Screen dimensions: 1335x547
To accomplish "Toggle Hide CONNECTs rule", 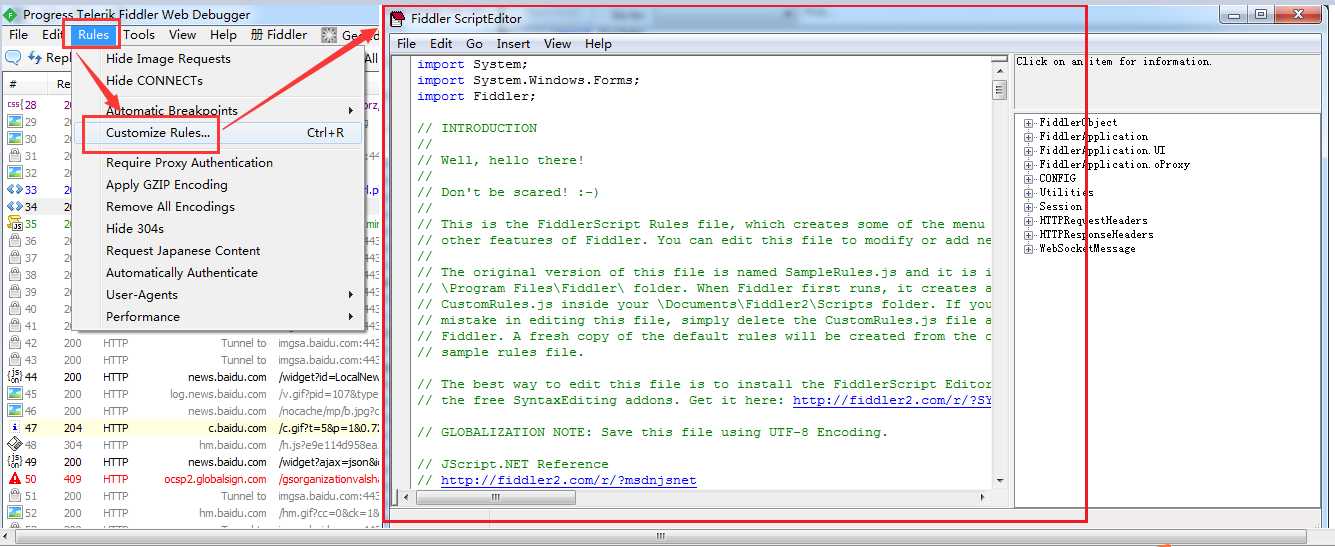I will click(x=154, y=81).
